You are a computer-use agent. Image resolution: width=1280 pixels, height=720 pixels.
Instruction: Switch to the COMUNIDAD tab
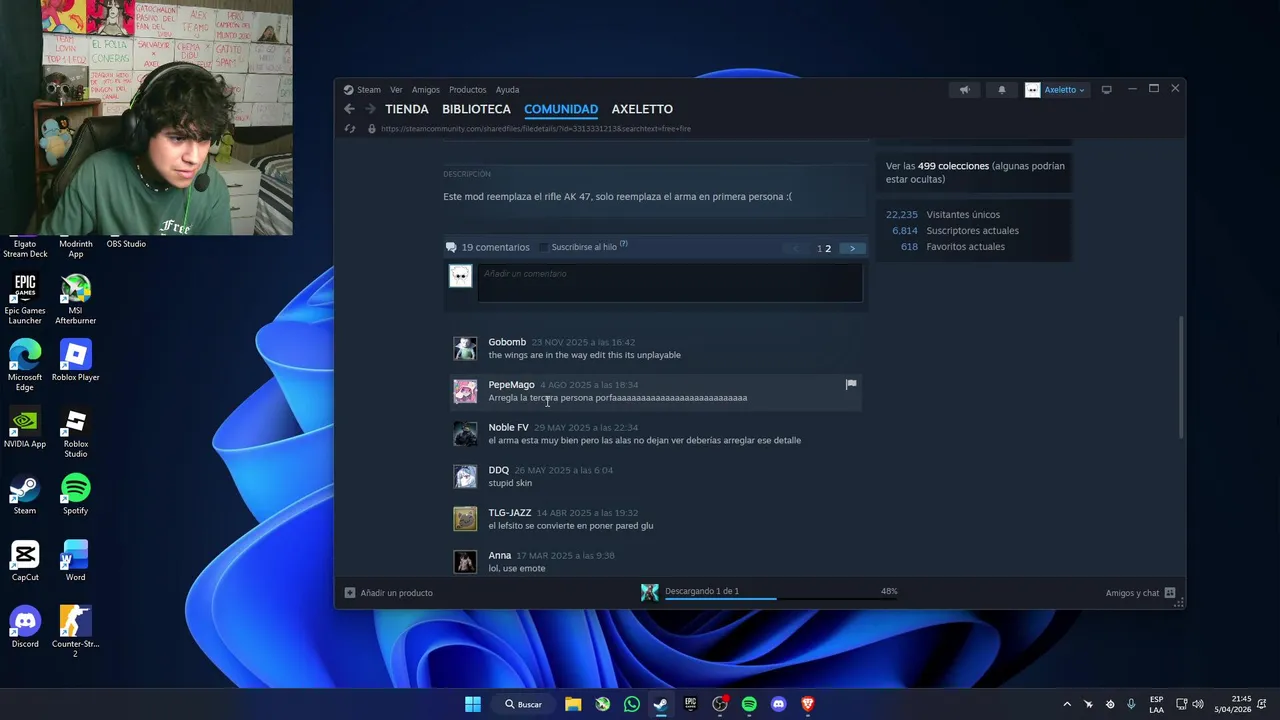[x=561, y=109]
